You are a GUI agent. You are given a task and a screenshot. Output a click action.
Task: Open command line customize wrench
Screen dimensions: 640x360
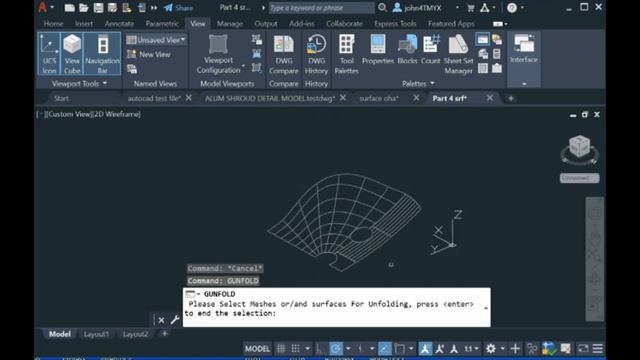(175, 320)
